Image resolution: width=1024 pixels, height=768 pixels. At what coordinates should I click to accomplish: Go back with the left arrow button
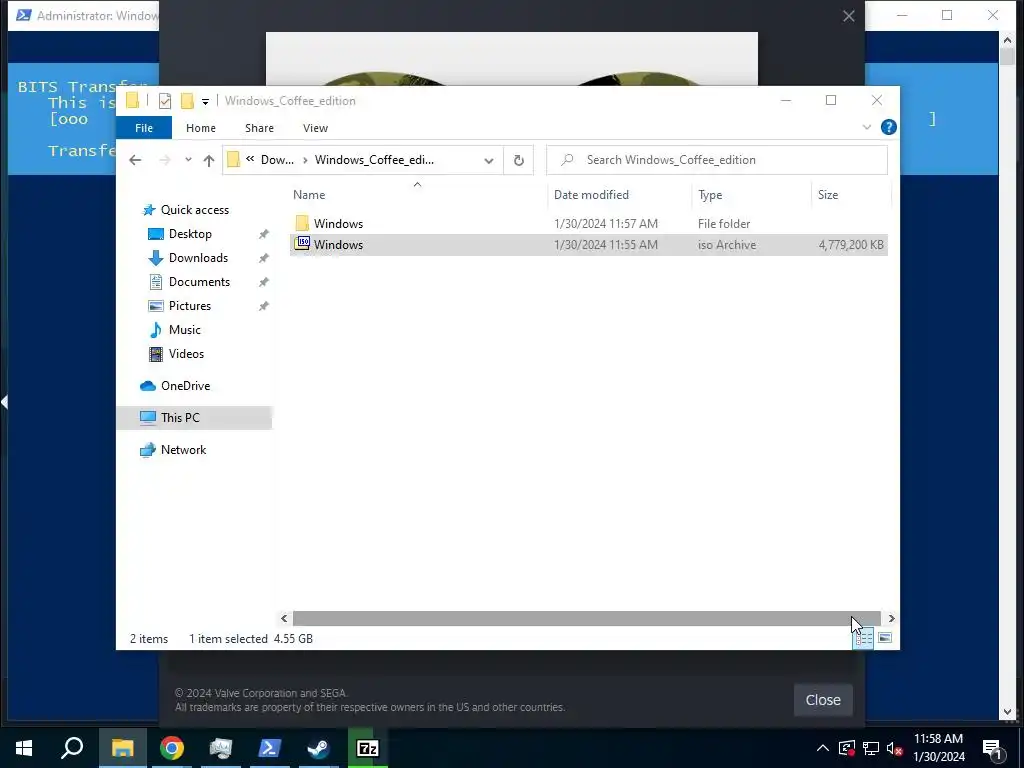135,160
